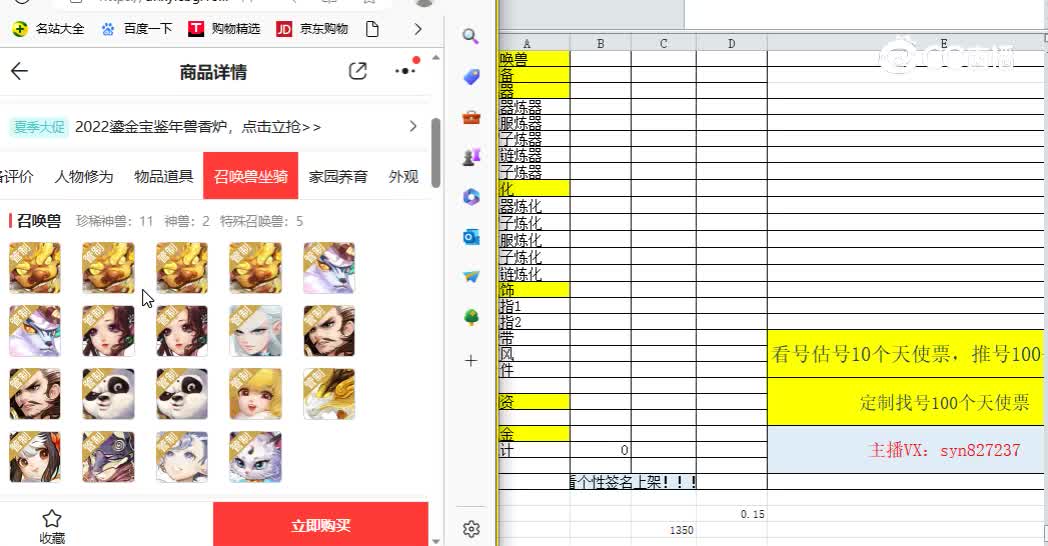Switch to the 人物修为 tab
1048x546 pixels.
coord(84,176)
